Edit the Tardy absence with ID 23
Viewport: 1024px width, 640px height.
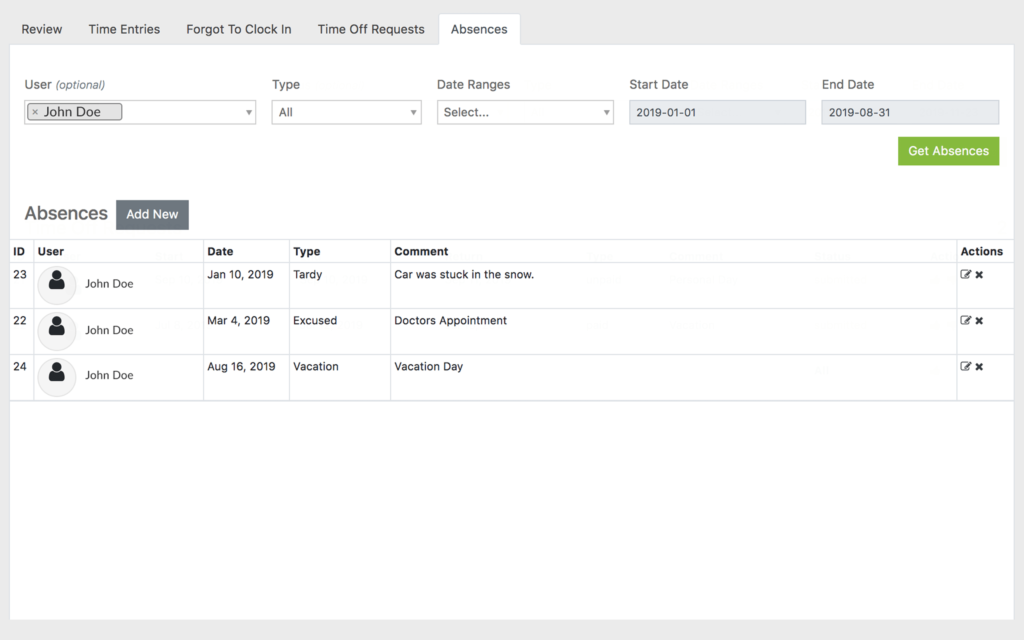pos(965,275)
